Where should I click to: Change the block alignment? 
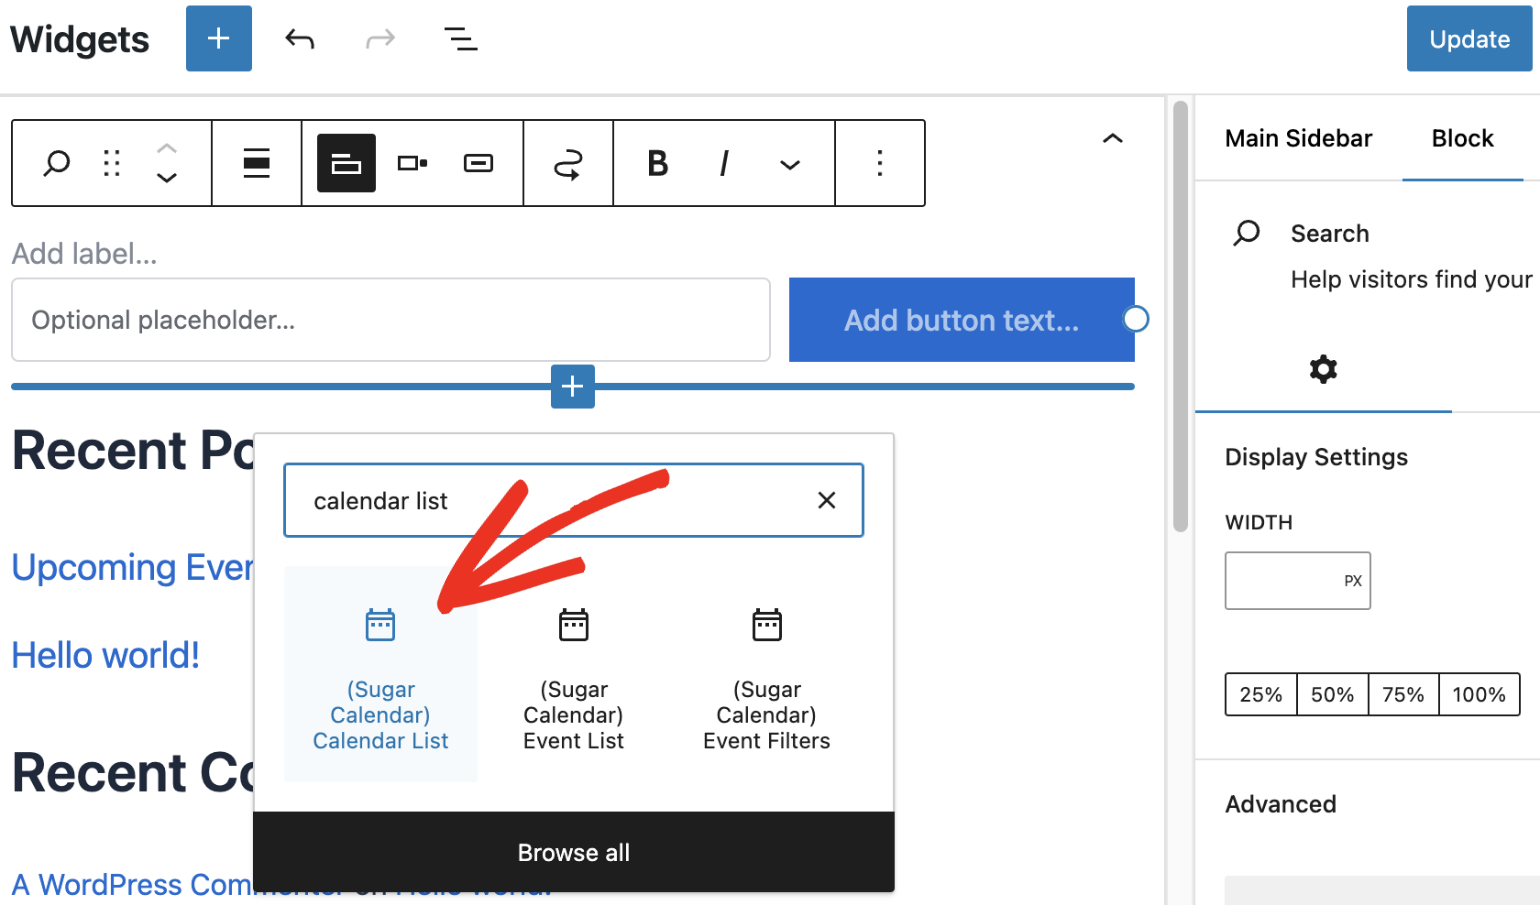[x=257, y=163]
